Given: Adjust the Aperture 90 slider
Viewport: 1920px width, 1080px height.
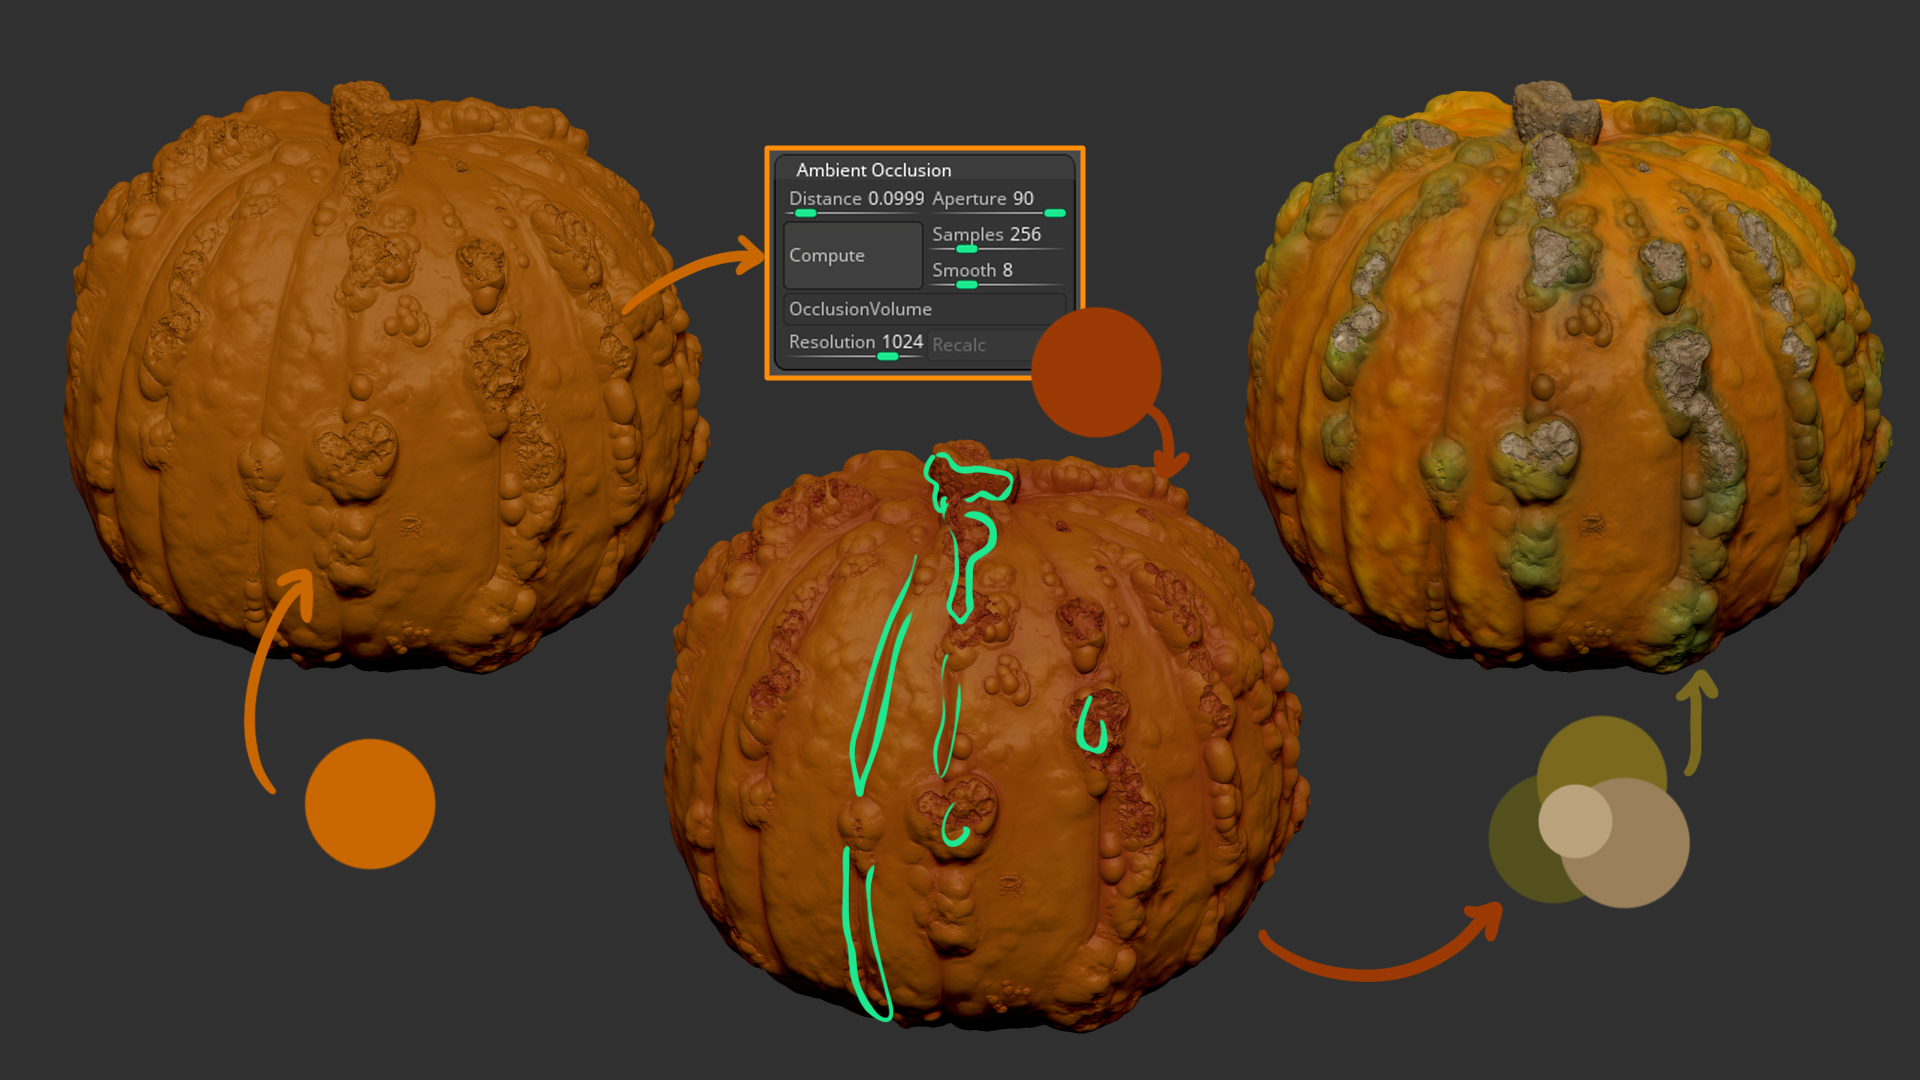Looking at the screenshot, I should 998,201.
